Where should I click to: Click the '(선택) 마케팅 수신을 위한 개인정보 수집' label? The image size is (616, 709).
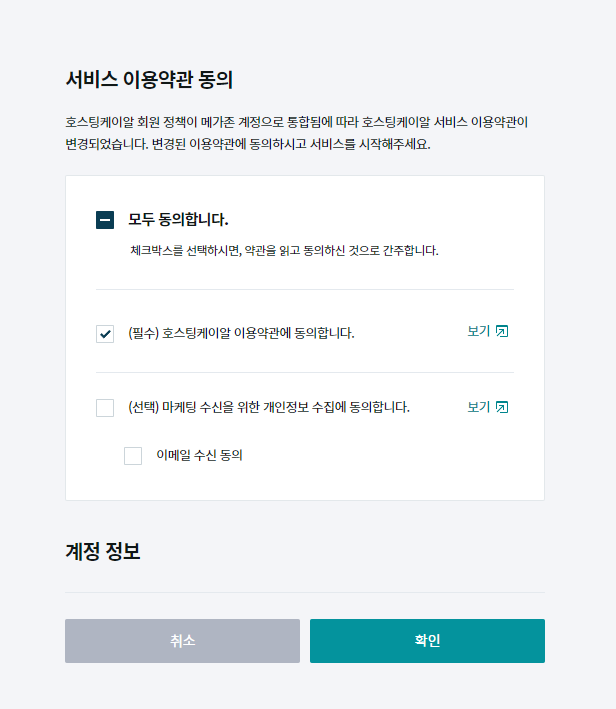(269, 407)
